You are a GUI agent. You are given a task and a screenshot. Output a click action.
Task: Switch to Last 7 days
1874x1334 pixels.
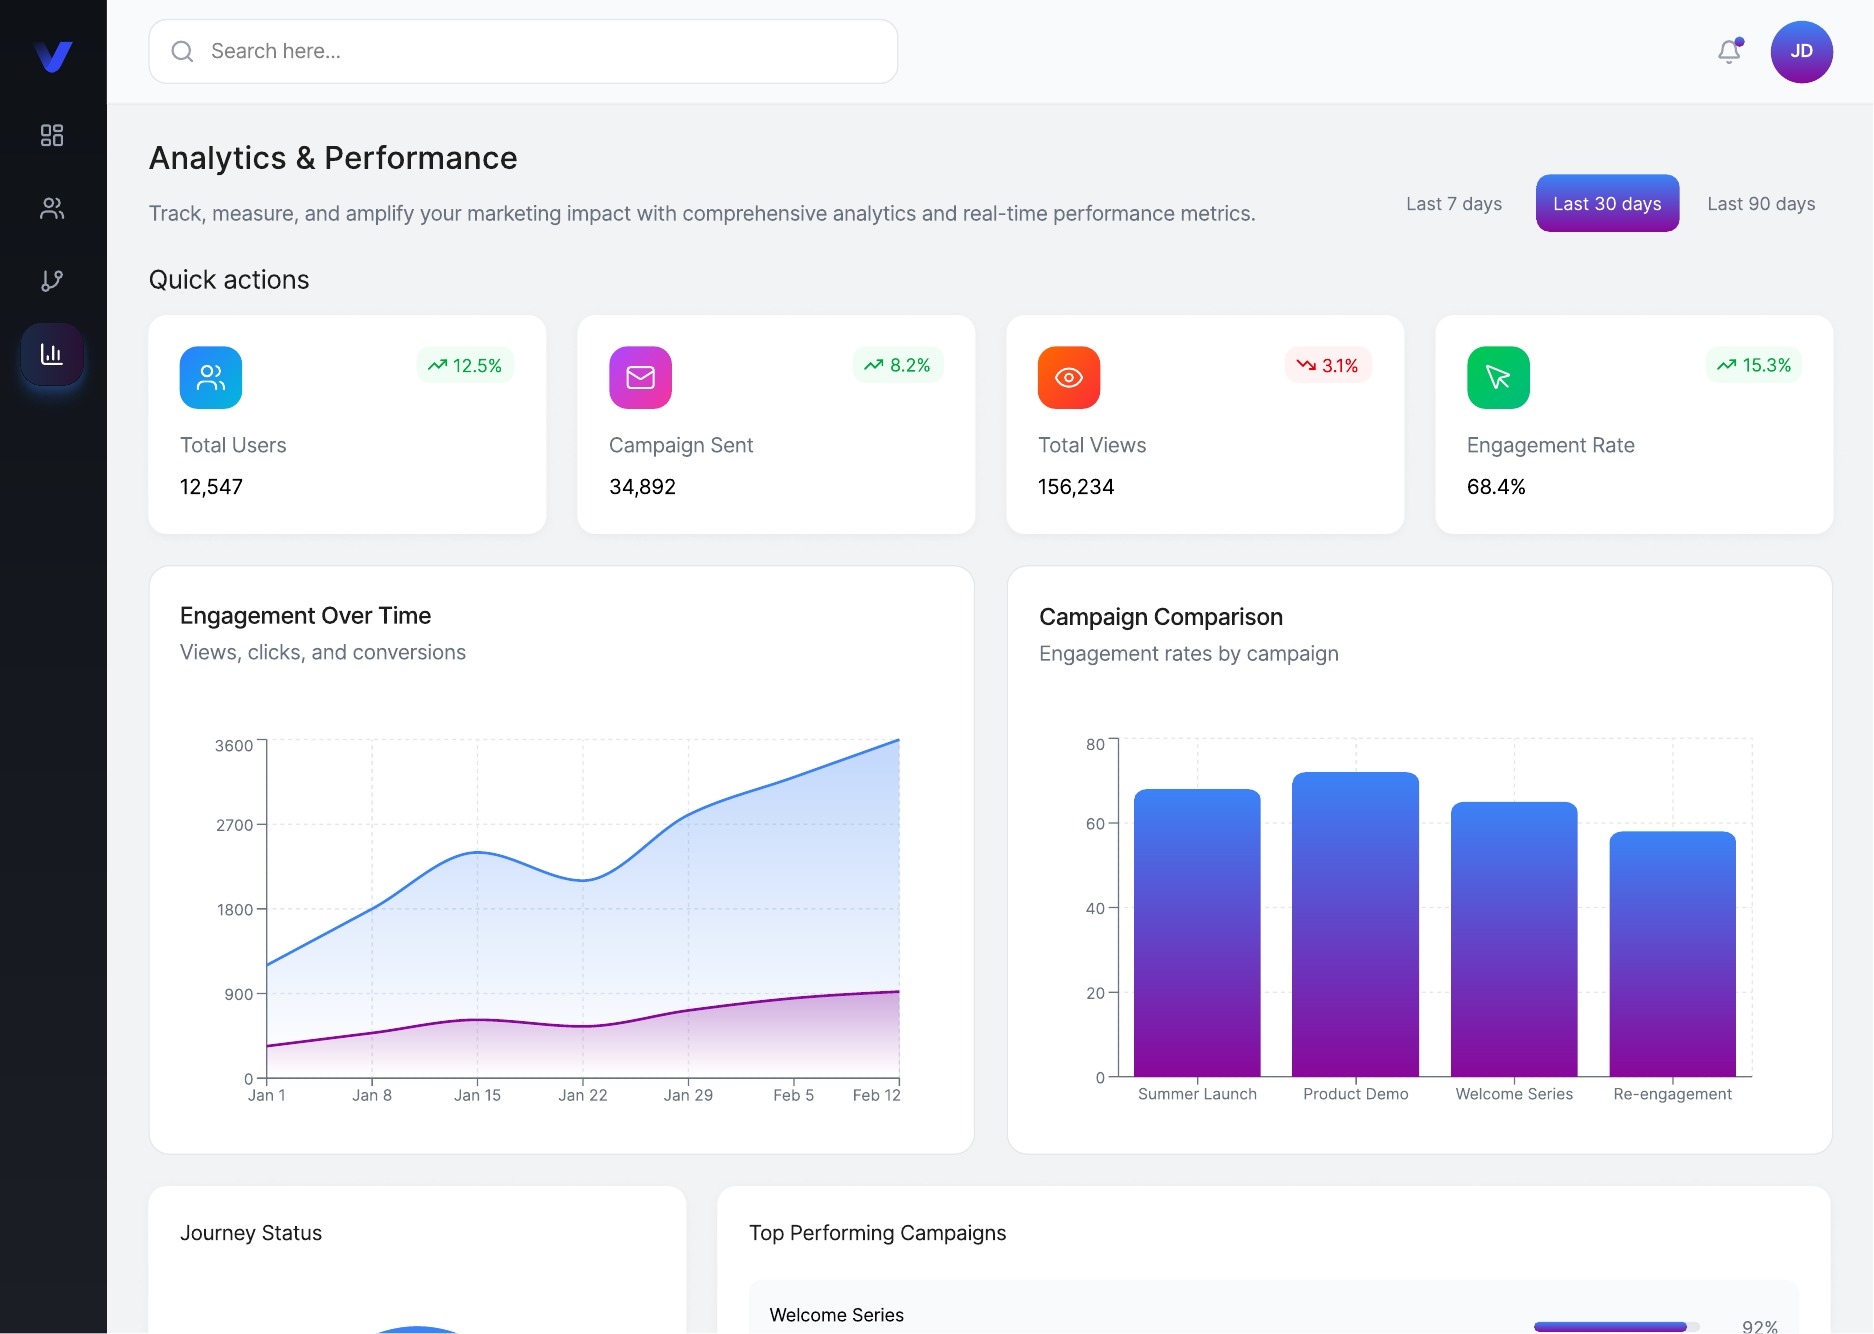click(x=1454, y=204)
